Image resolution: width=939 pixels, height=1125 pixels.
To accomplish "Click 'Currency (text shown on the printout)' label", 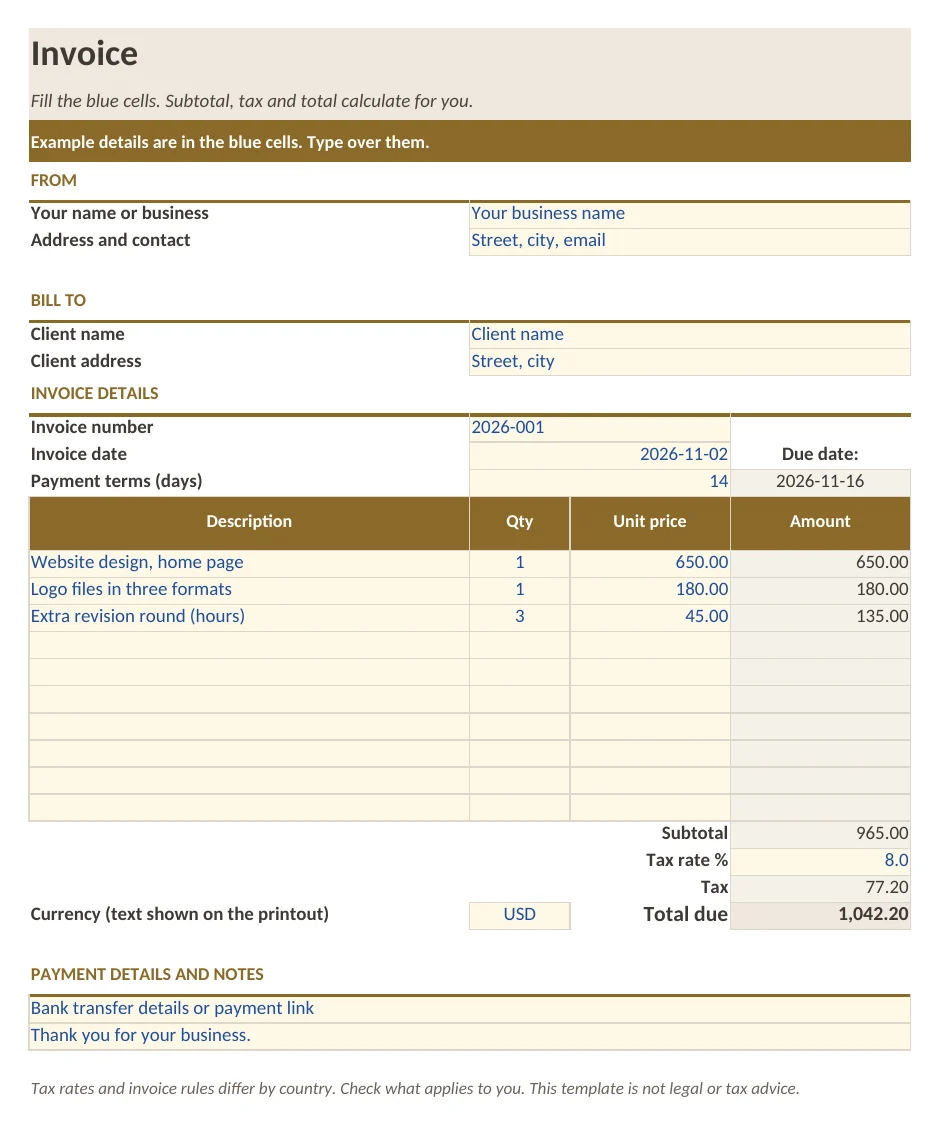I will pyautogui.click(x=179, y=915).
